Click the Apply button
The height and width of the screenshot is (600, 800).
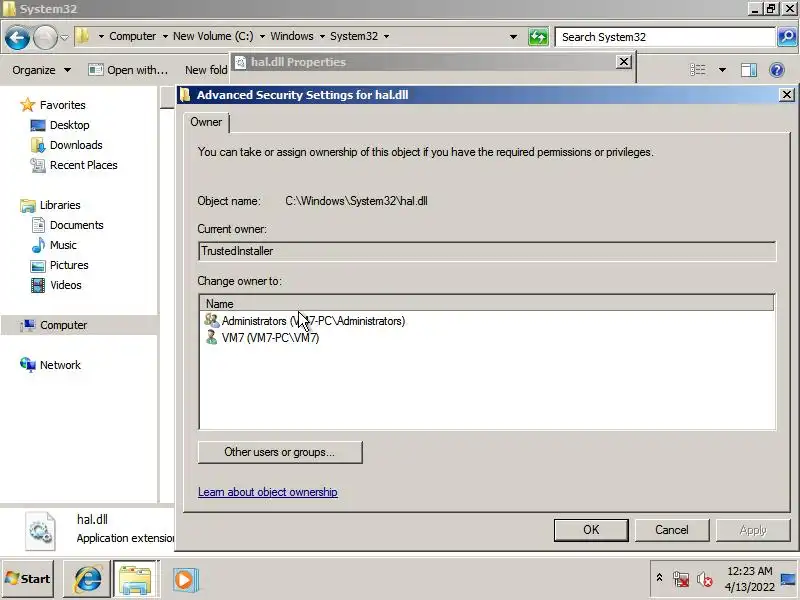click(x=753, y=530)
